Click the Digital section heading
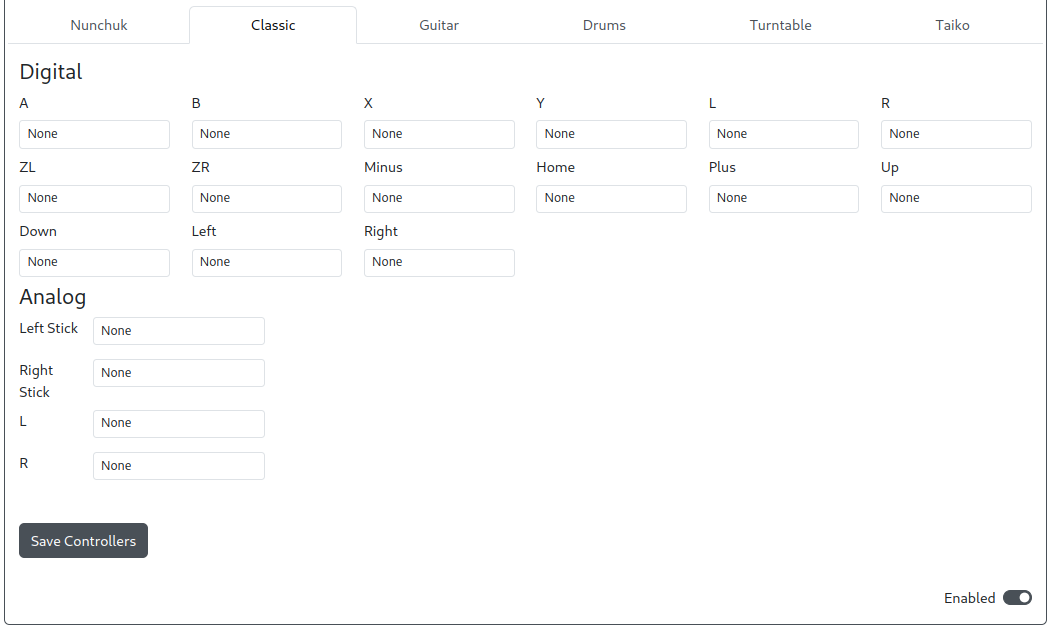Viewport: 1052px width, 629px height. [x=51, y=72]
